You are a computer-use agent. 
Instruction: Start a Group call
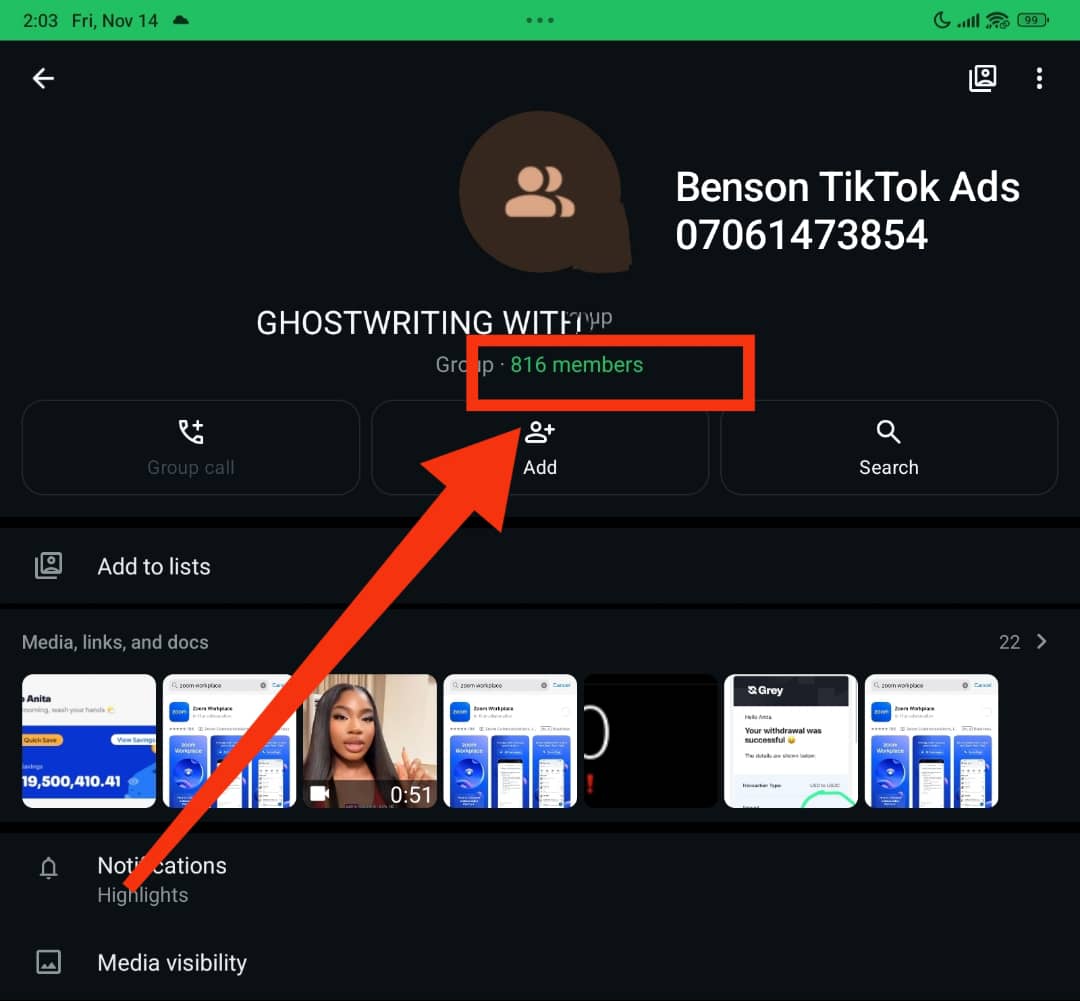191,447
